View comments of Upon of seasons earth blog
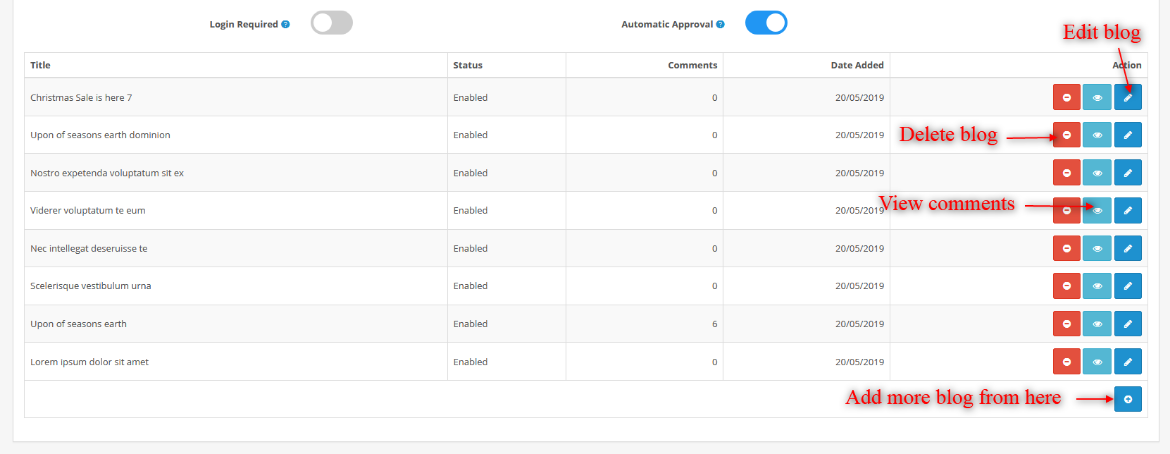The width and height of the screenshot is (1170, 454). click(1097, 324)
